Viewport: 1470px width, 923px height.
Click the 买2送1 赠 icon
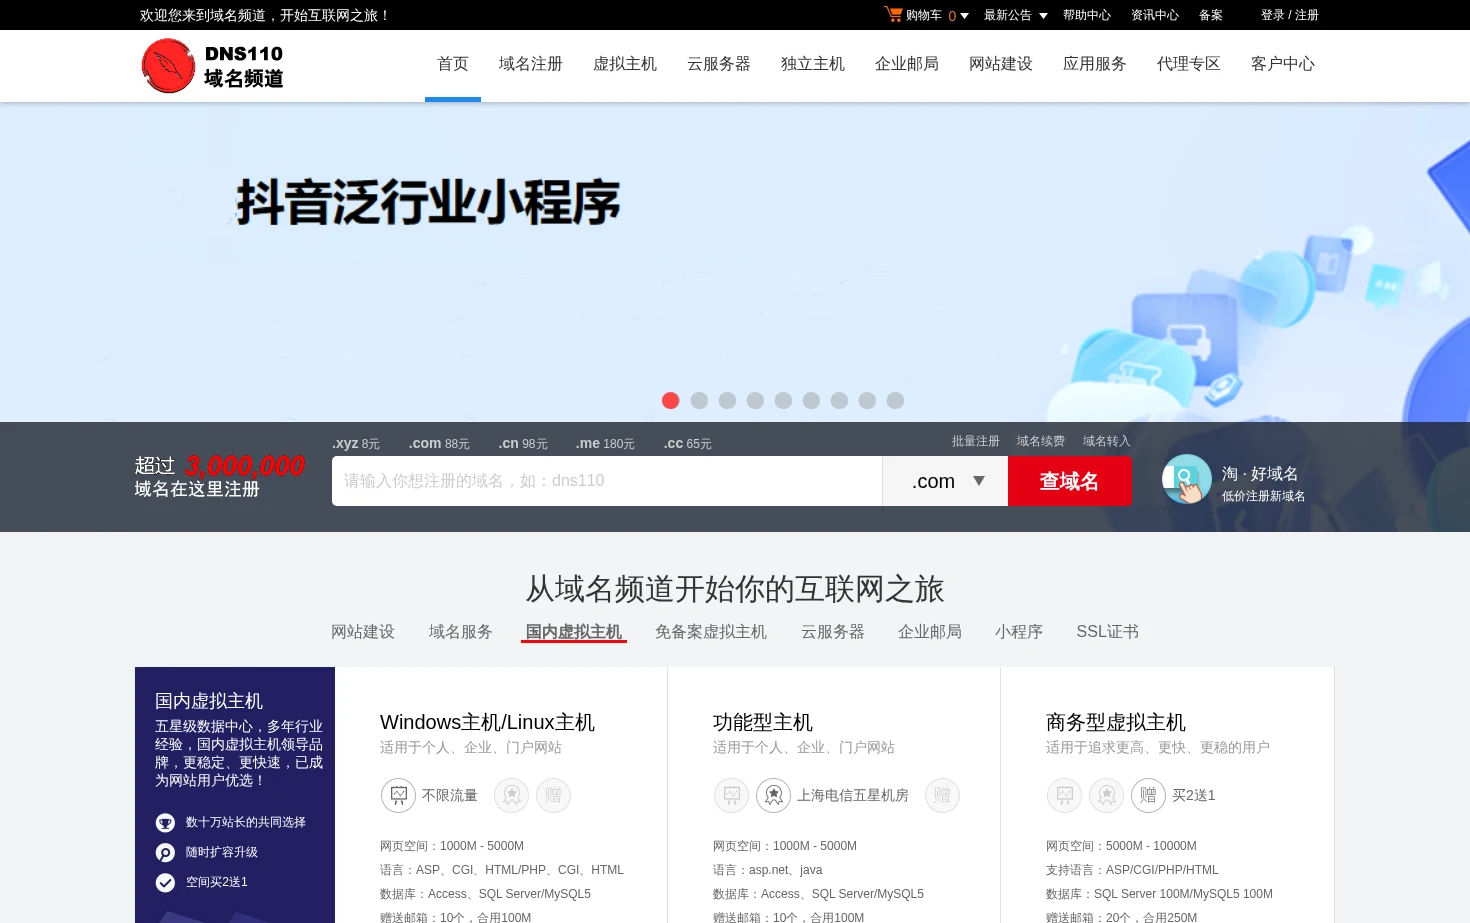point(1148,796)
